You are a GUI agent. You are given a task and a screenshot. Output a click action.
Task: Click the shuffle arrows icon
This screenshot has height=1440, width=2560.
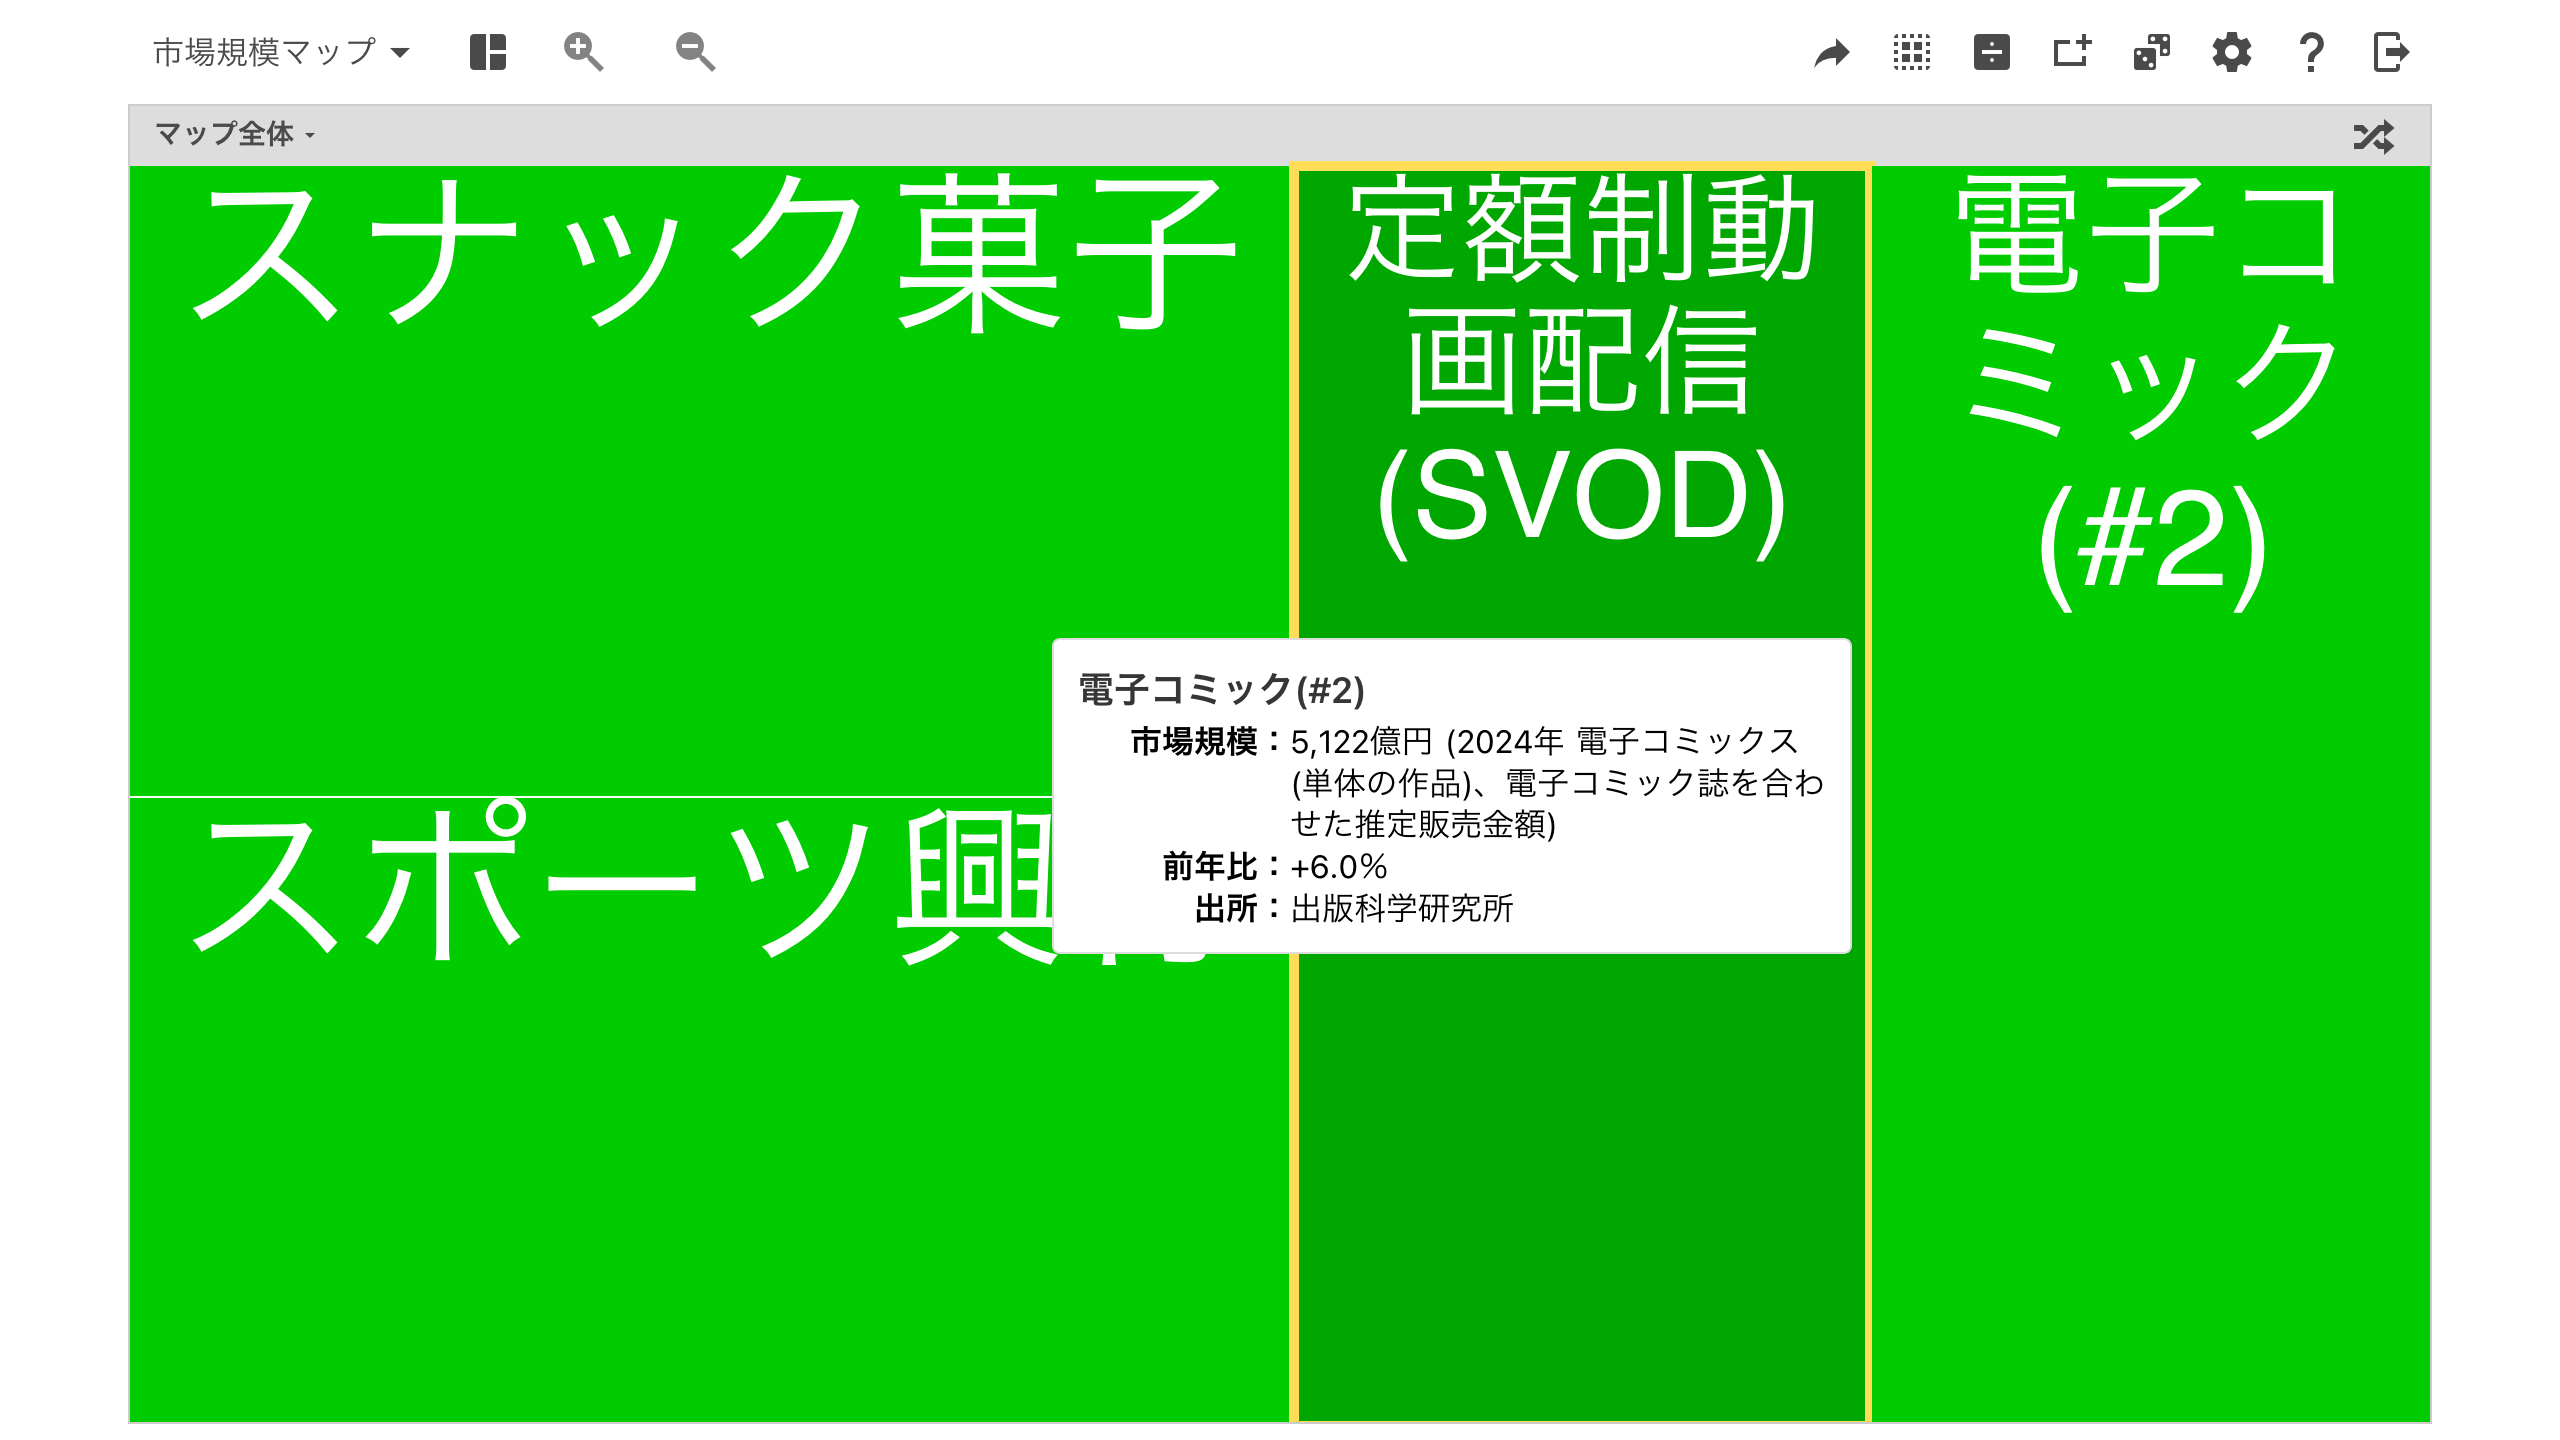(x=2374, y=136)
